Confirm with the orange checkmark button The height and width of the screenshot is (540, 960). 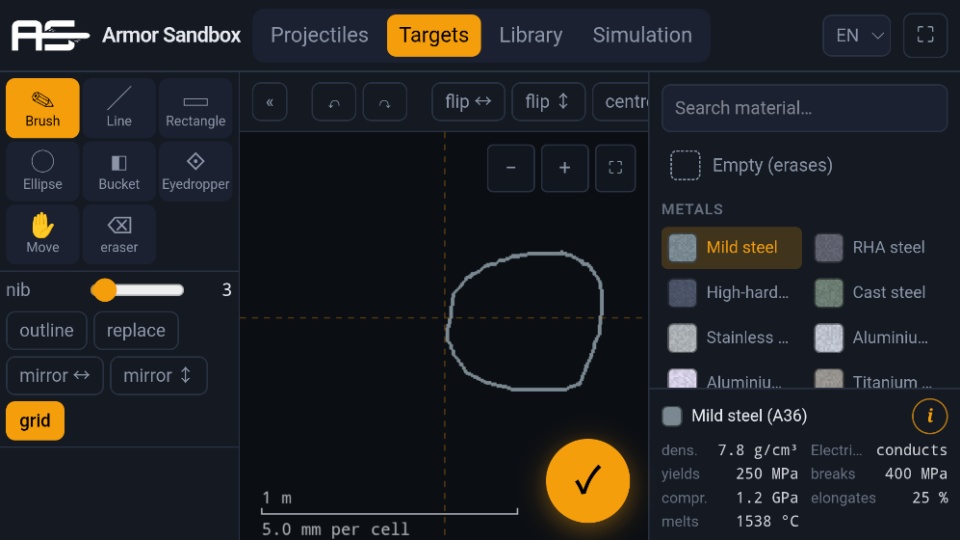588,481
